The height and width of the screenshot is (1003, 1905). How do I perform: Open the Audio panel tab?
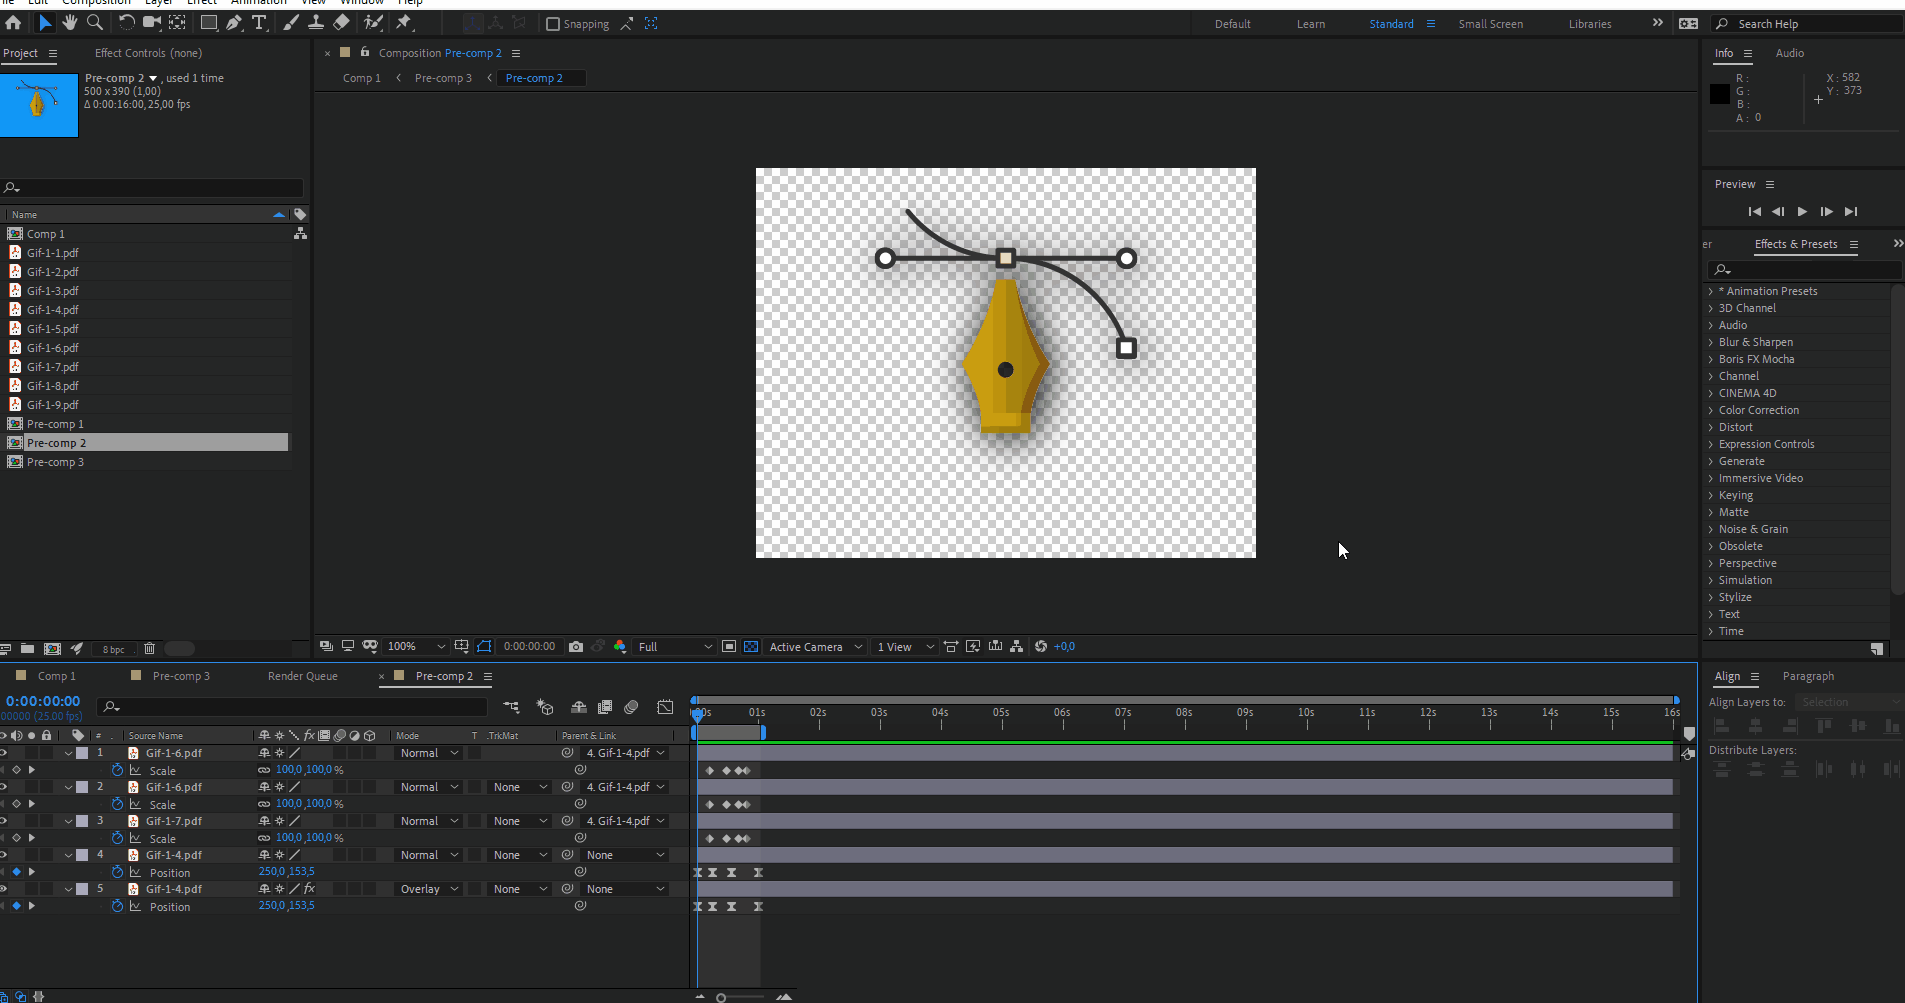coord(1790,53)
